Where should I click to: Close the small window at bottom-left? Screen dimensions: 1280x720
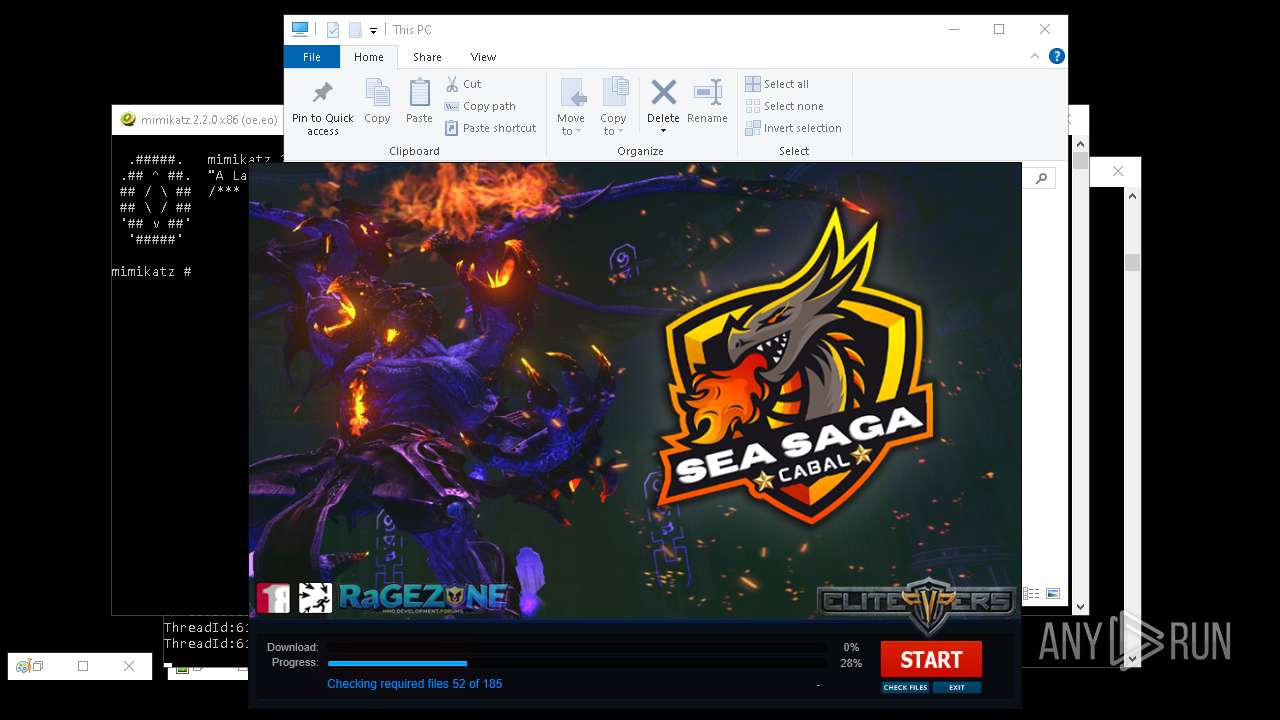[x=129, y=666]
